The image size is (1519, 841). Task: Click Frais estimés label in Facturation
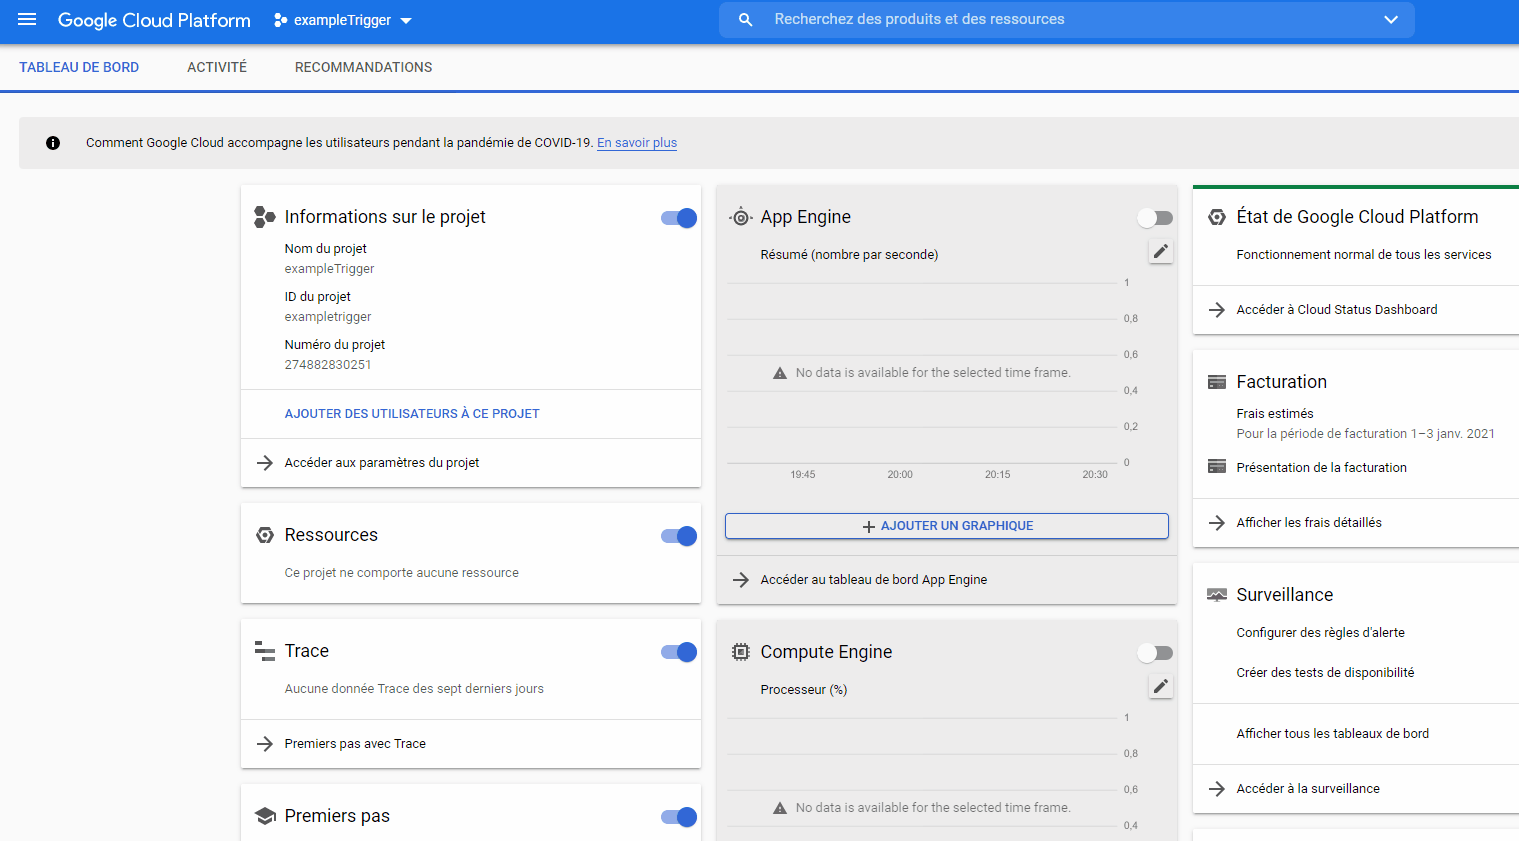[1275, 414]
